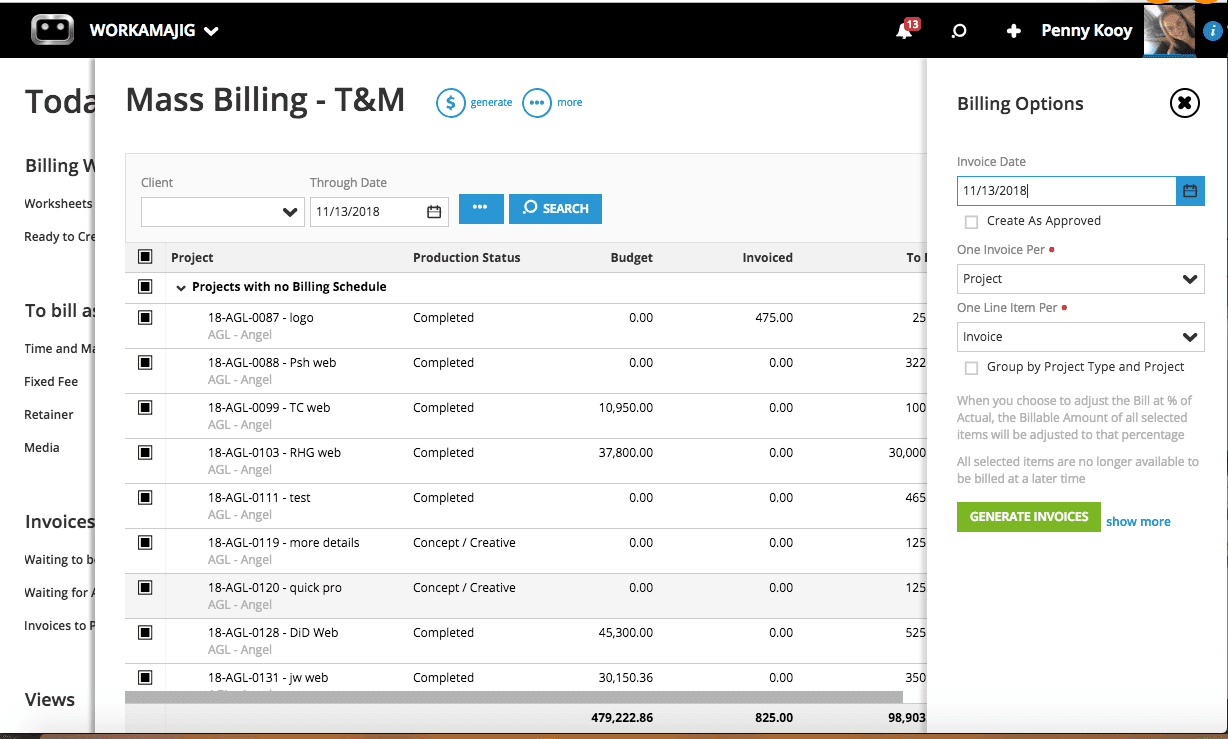1228x739 pixels.
Task: Click the 479,222.86 budget total
Action: [621, 718]
